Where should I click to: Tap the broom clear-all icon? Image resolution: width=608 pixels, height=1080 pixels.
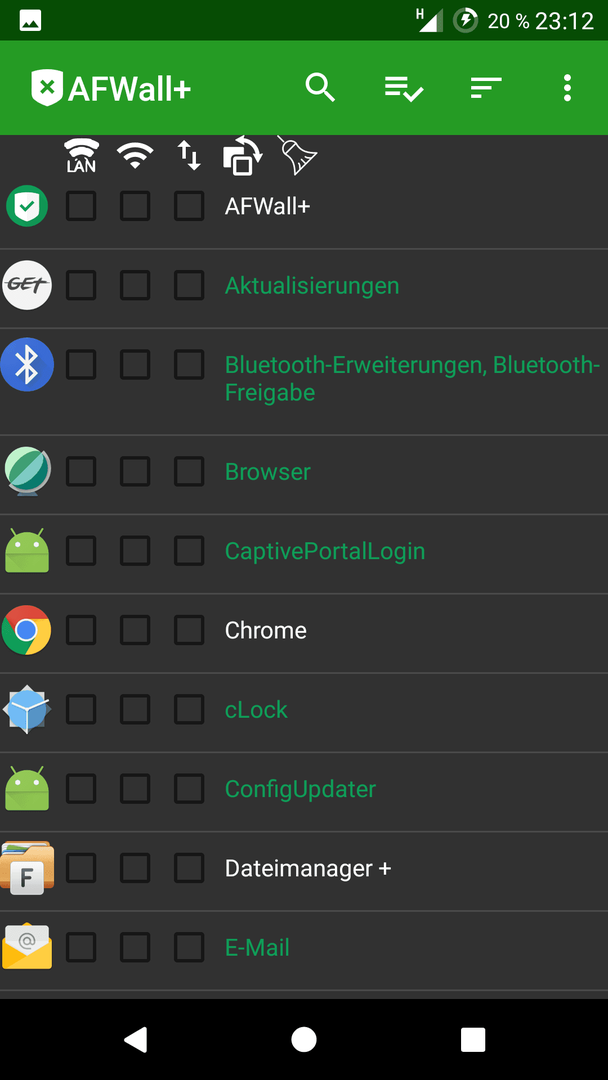pos(297,155)
